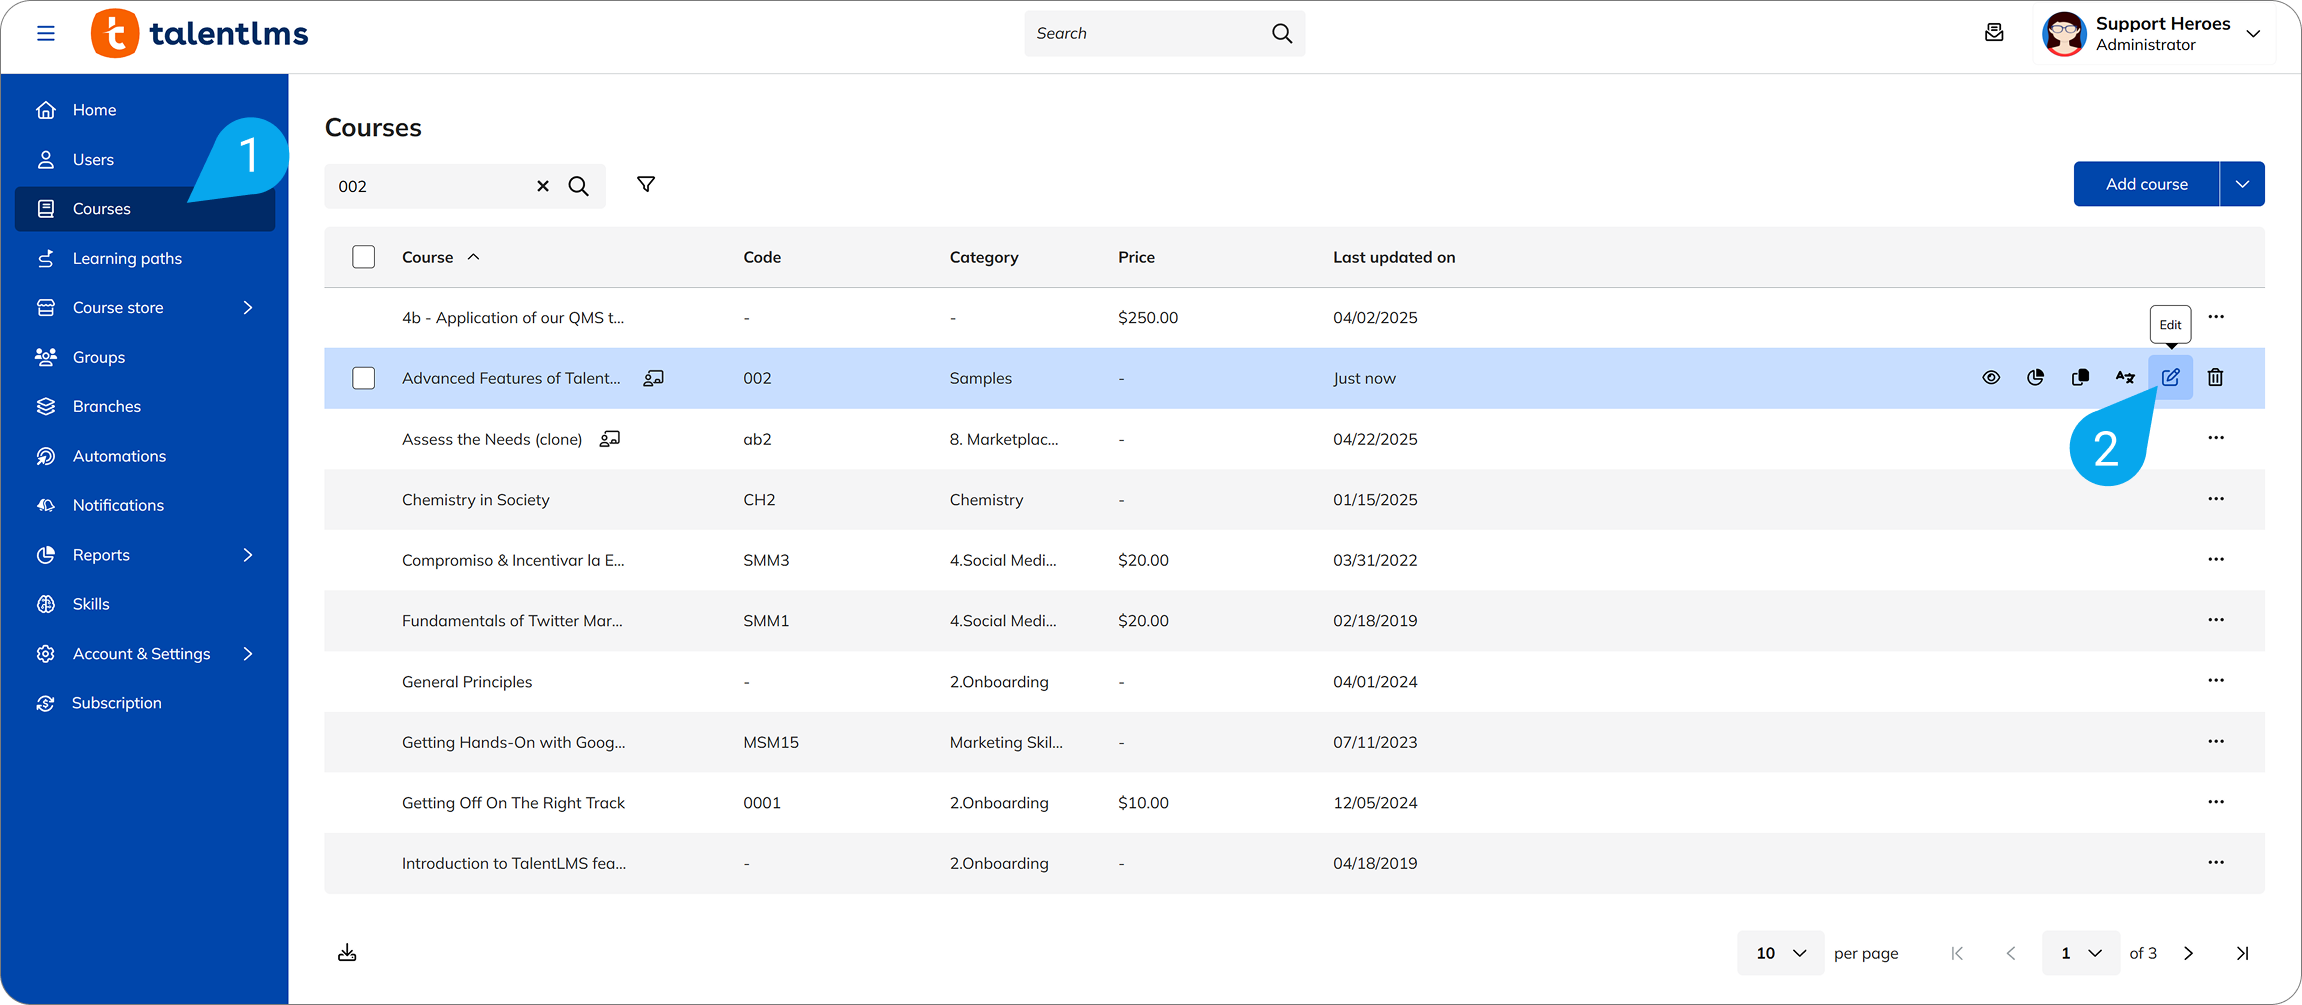This screenshot has width=2302, height=1005.
Task: Open the messages inbox icon in top bar
Action: coord(1994,33)
